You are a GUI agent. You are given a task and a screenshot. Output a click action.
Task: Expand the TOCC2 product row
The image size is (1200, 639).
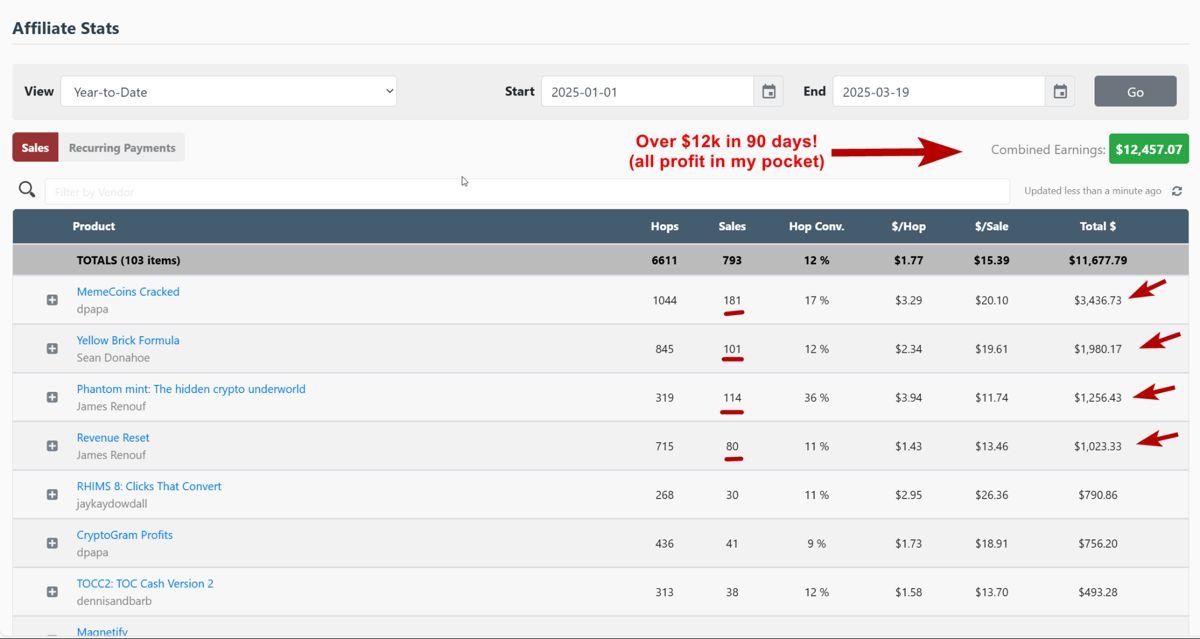click(52, 592)
